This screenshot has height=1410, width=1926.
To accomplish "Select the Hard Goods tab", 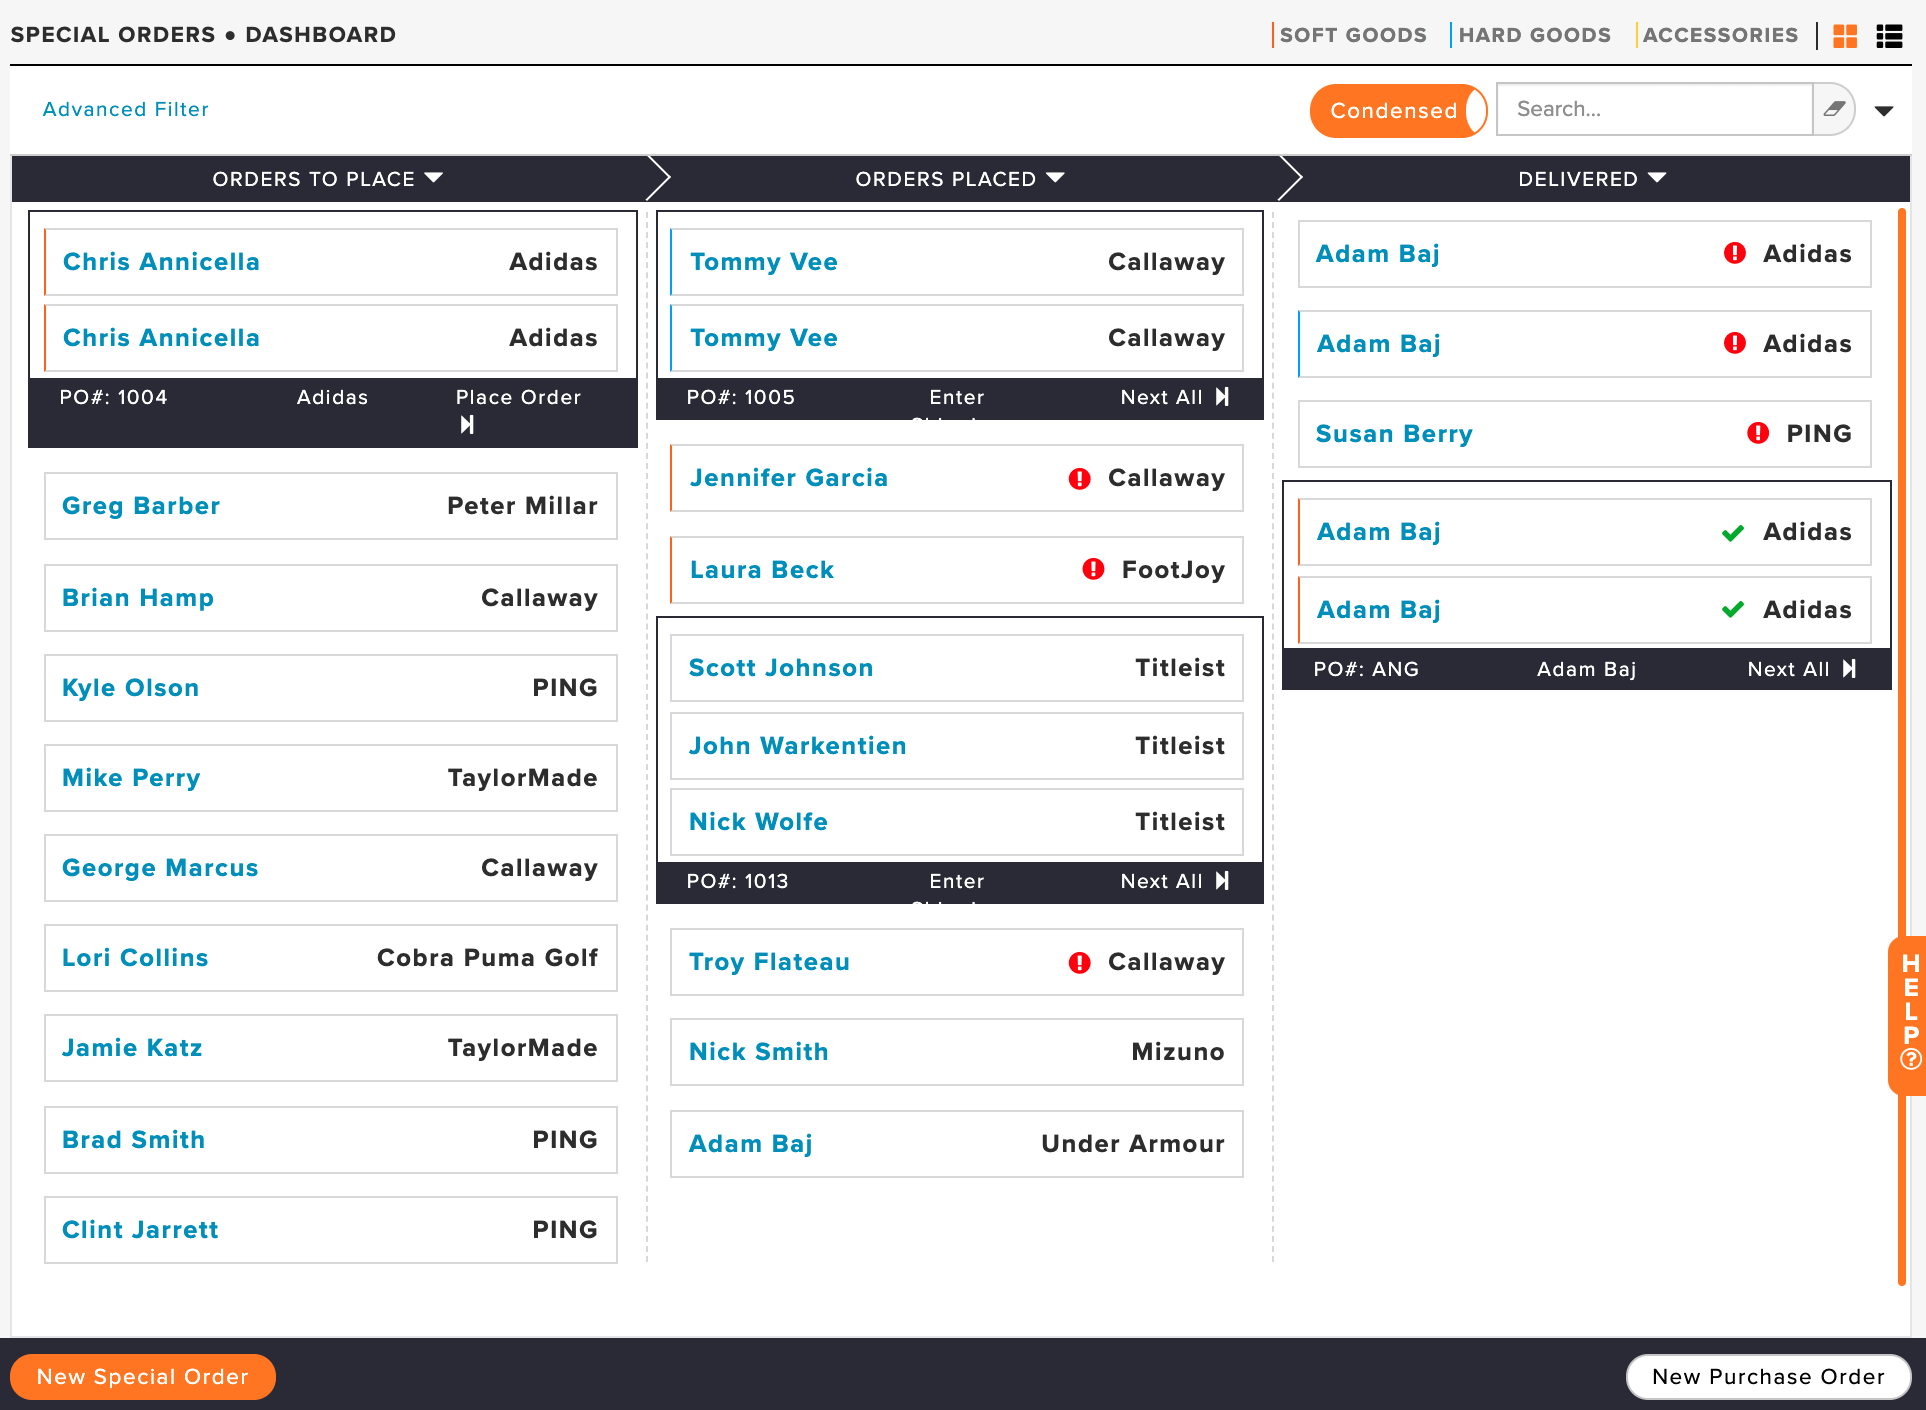I will coord(1533,35).
